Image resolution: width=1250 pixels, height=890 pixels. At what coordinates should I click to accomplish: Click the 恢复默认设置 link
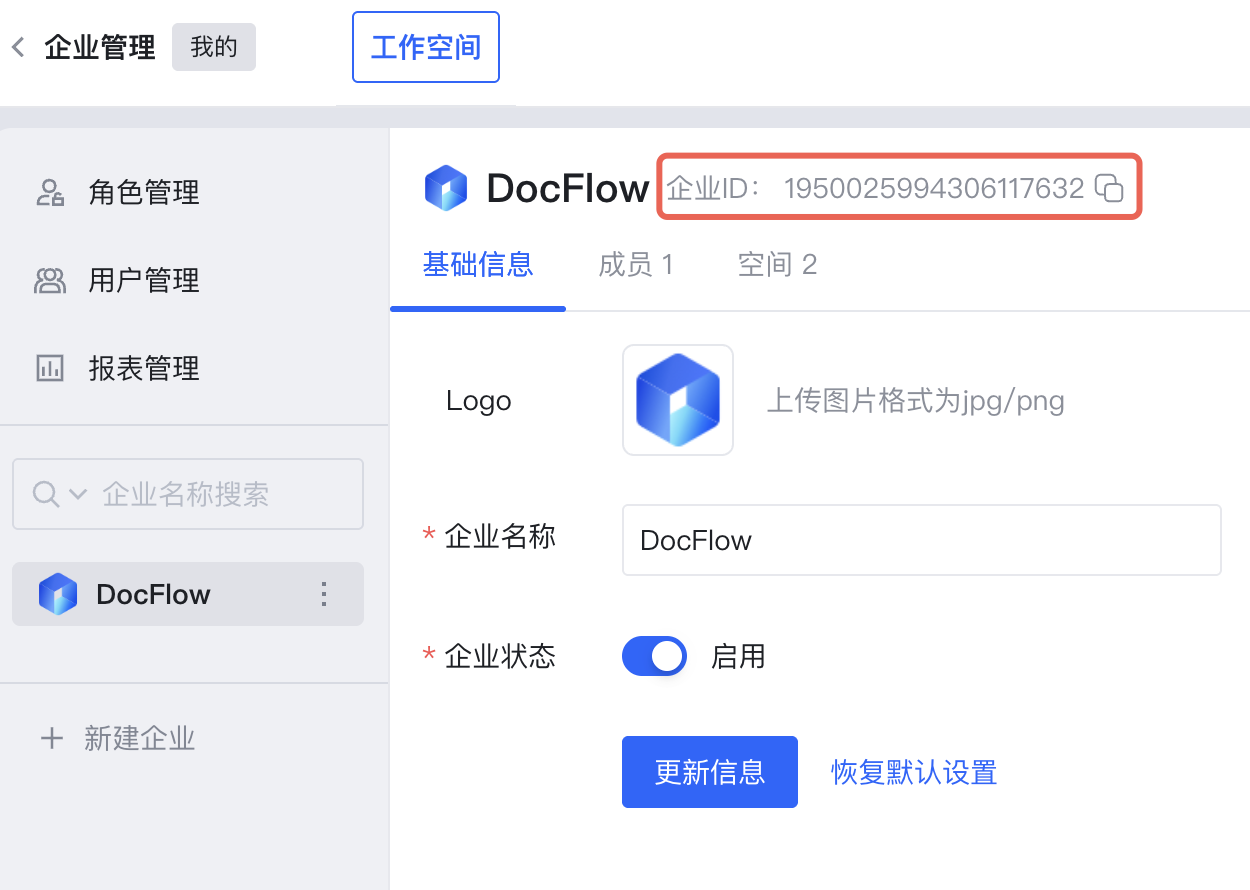(914, 772)
